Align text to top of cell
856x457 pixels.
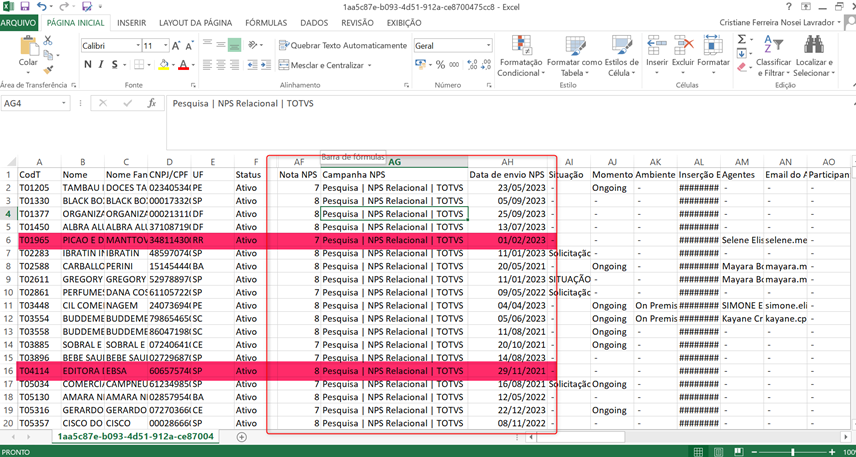pyautogui.click(x=207, y=44)
